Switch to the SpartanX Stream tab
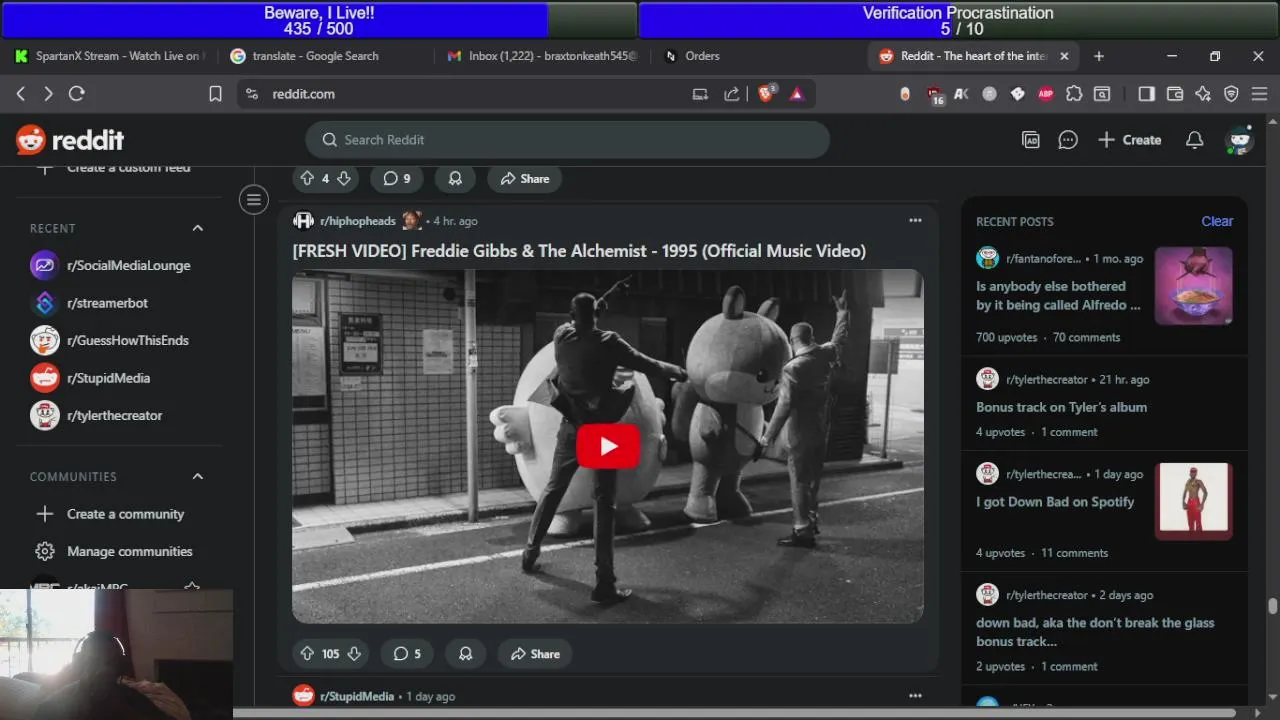The height and width of the screenshot is (720, 1280). coord(108,56)
